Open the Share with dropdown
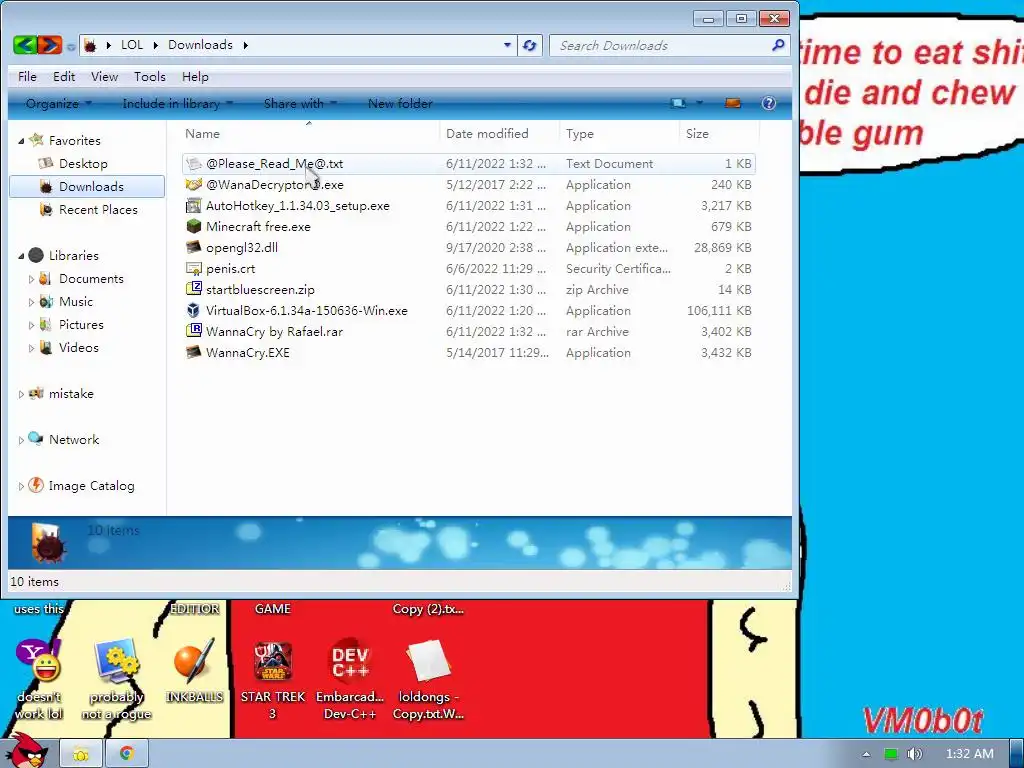This screenshot has width=1024, height=768. pos(300,103)
